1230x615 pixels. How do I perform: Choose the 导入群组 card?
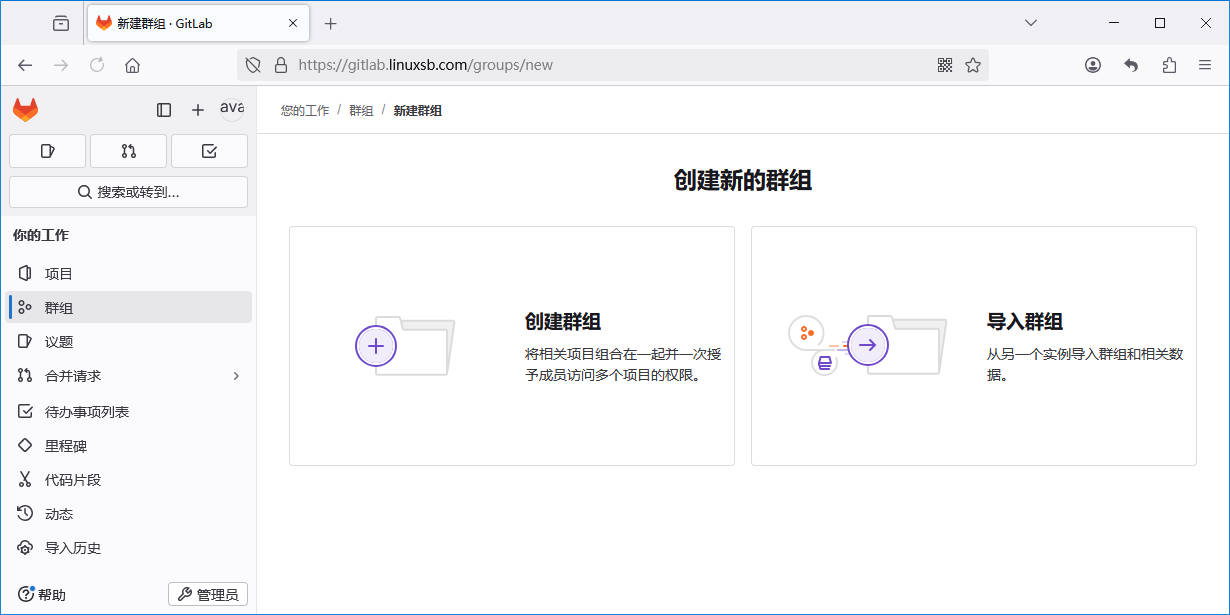(973, 346)
